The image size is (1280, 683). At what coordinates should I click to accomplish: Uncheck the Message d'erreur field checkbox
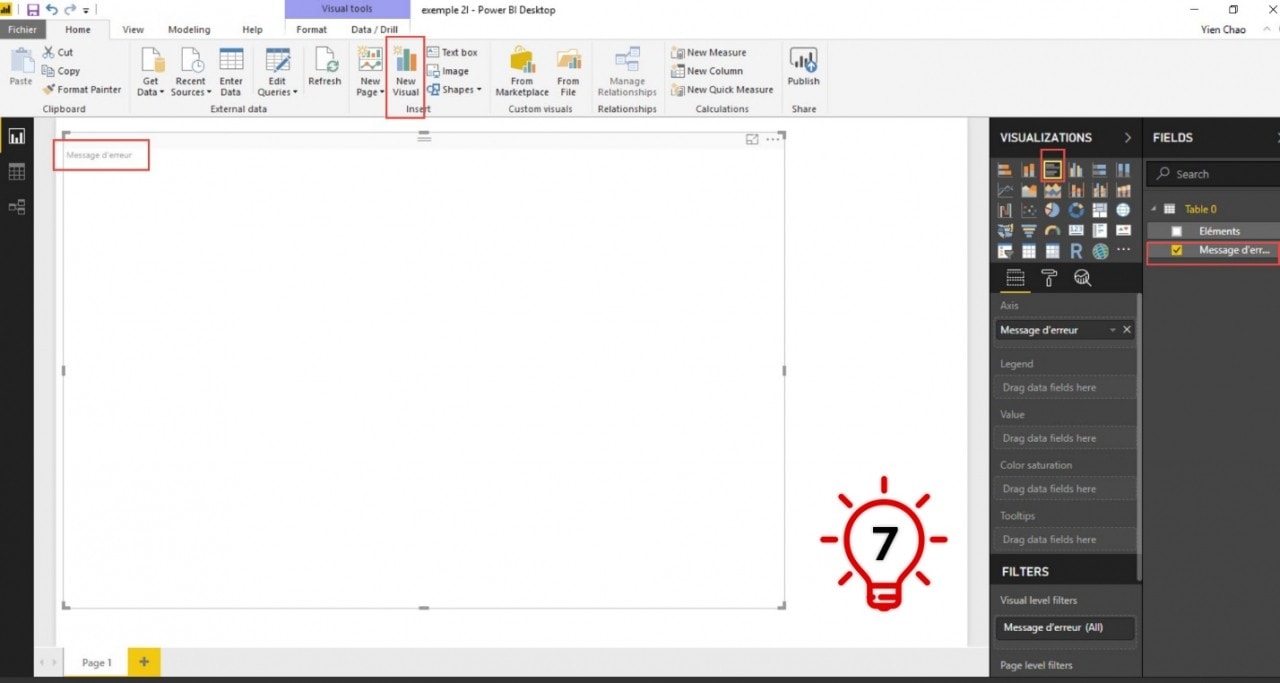click(1176, 250)
